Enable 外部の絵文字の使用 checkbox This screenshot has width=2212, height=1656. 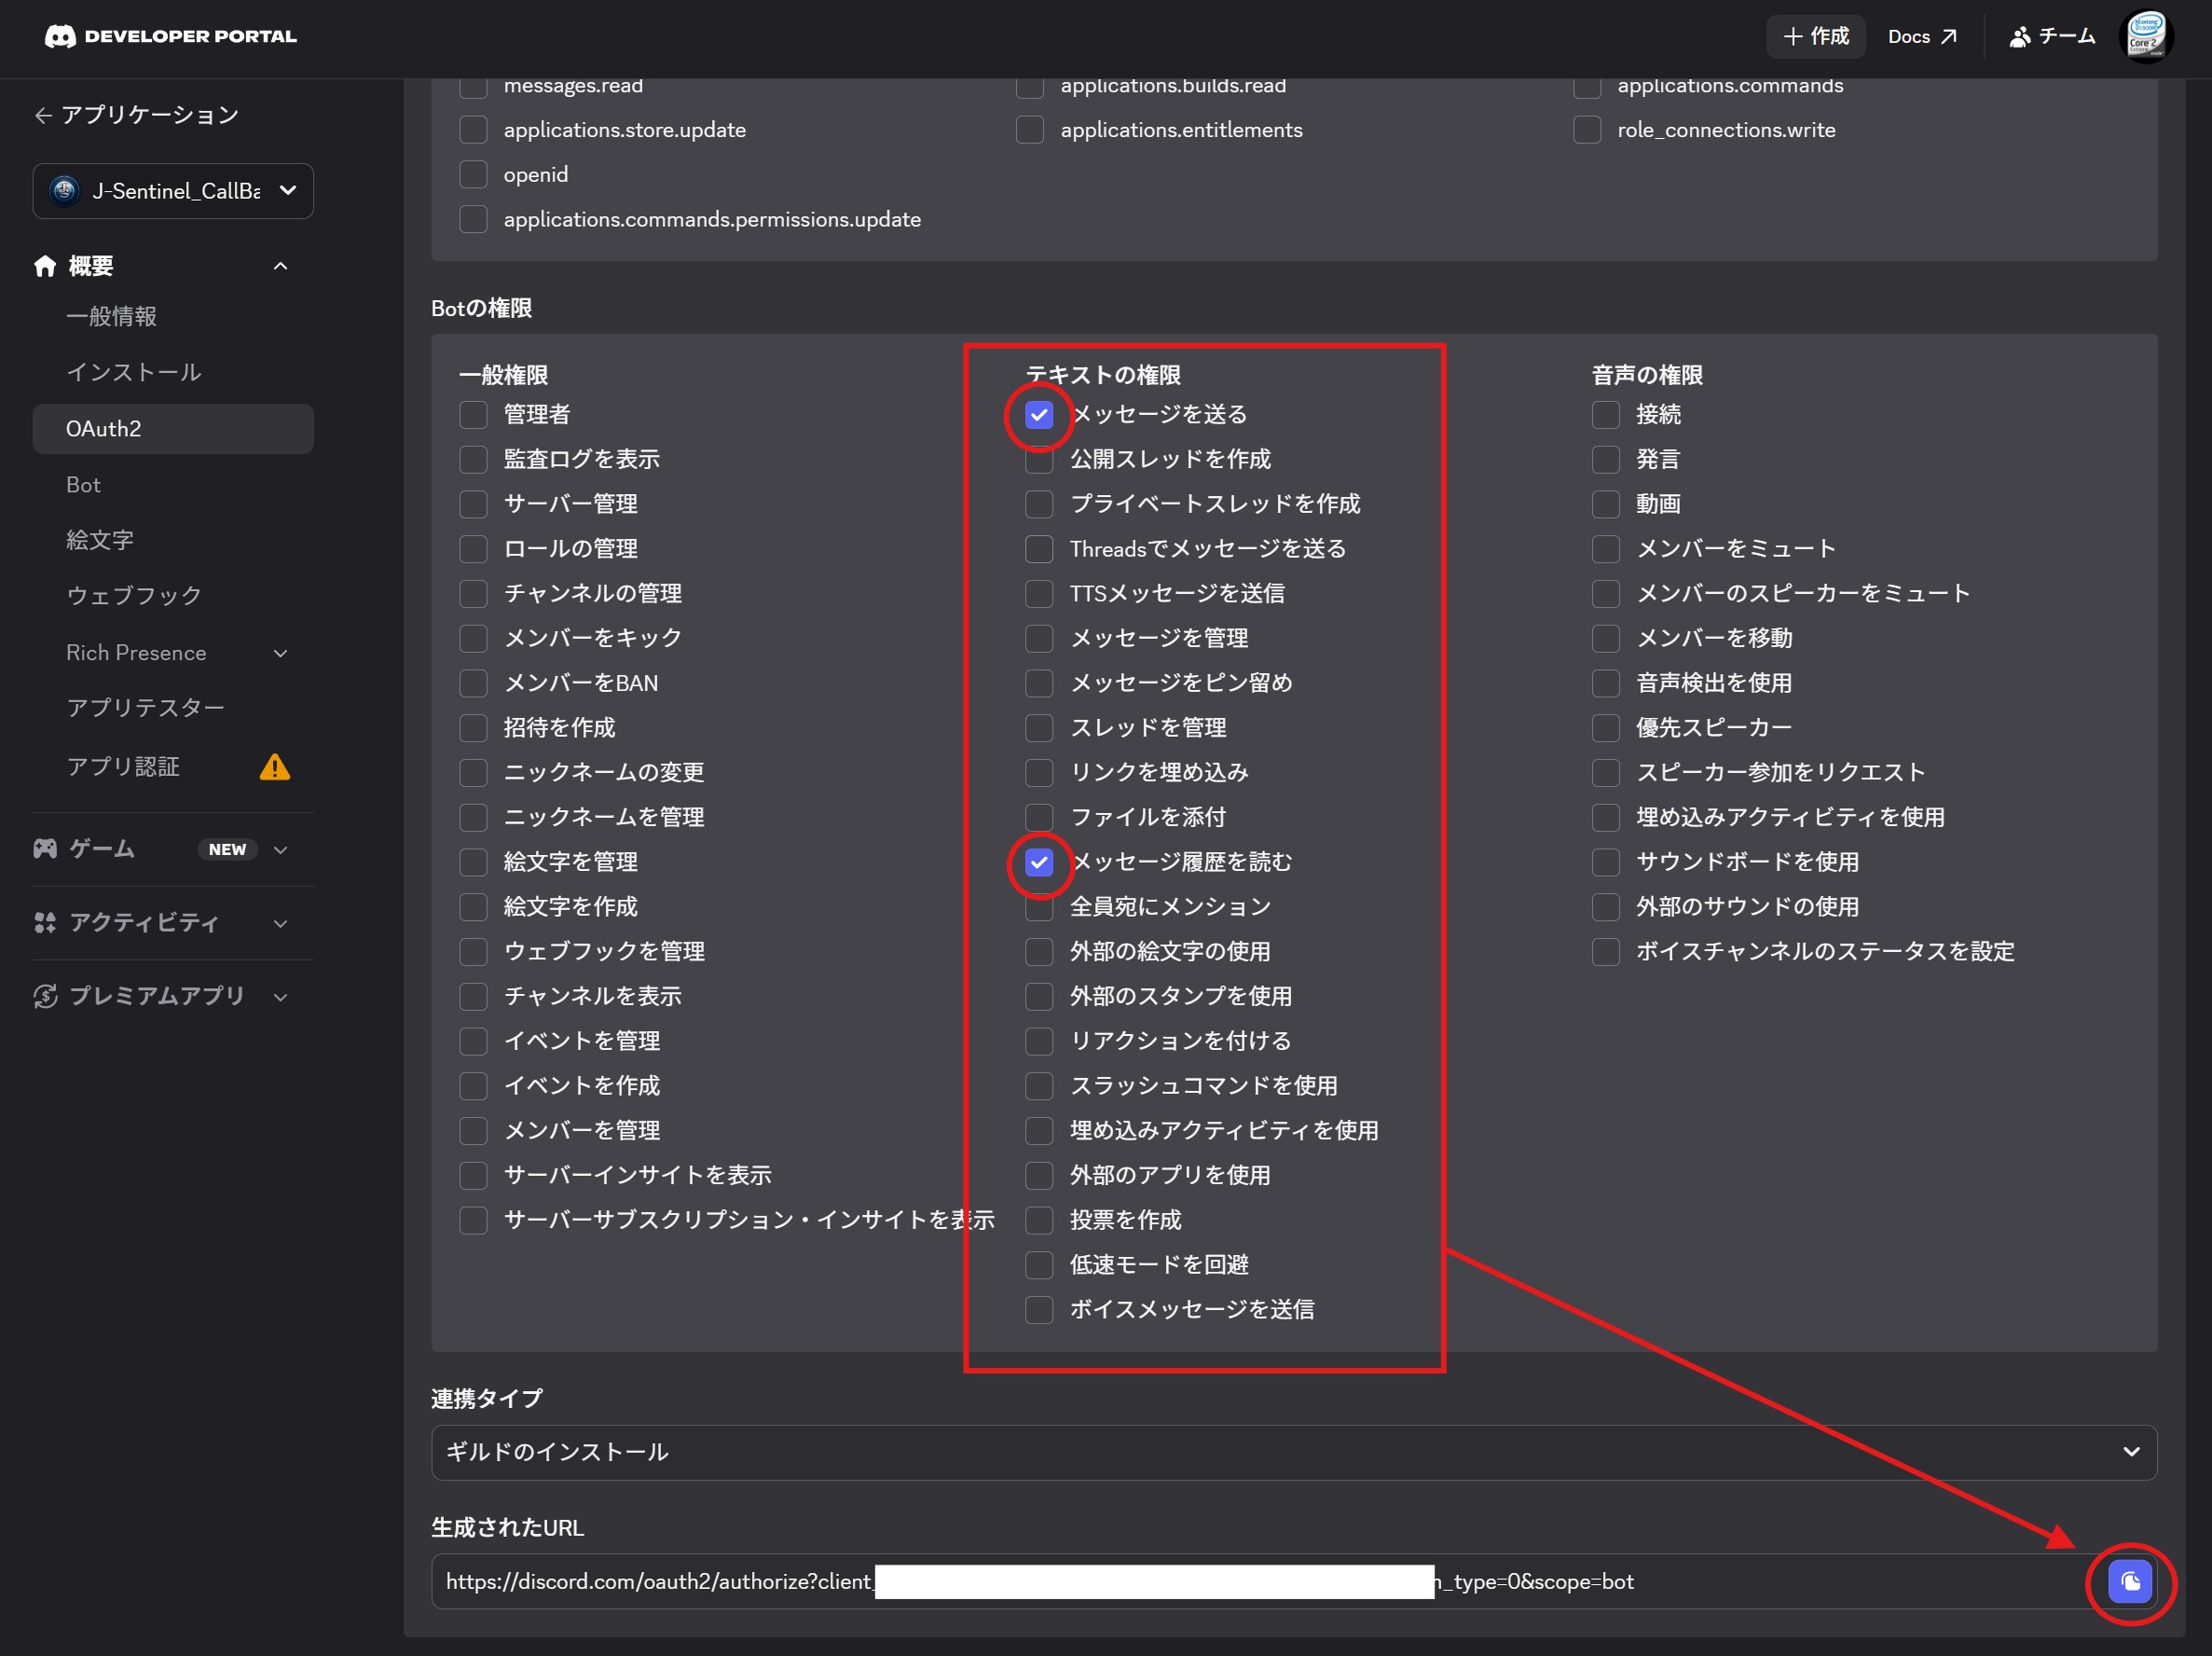(x=1039, y=951)
